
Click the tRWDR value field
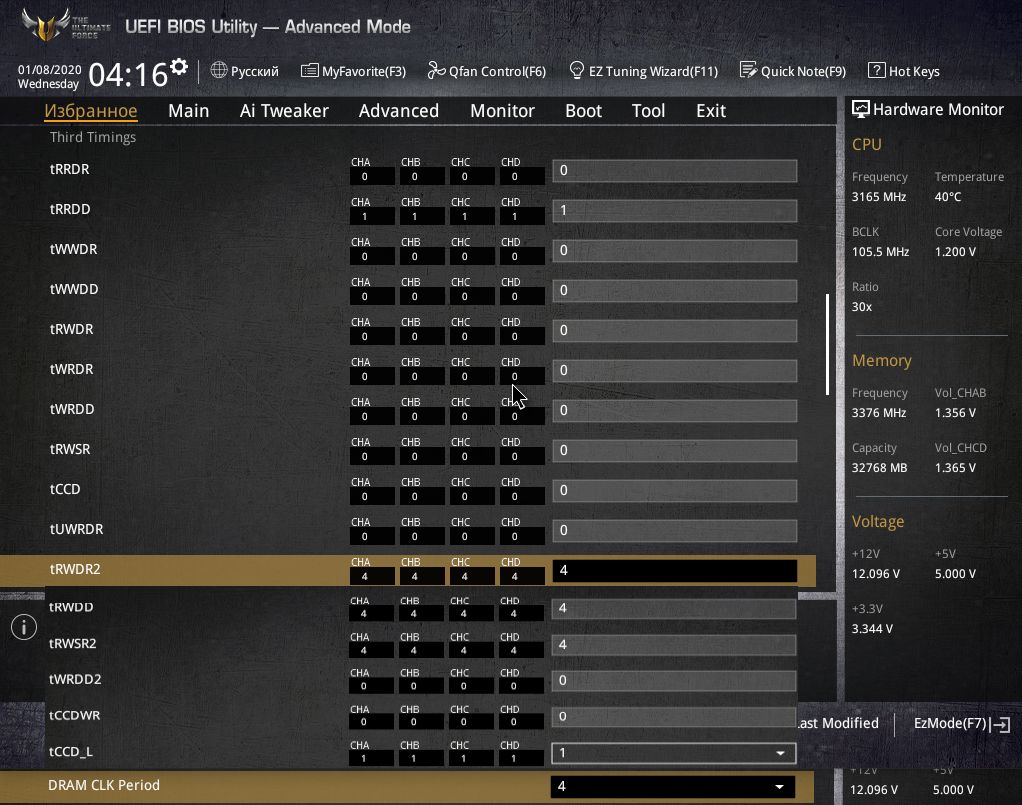[x=675, y=330]
